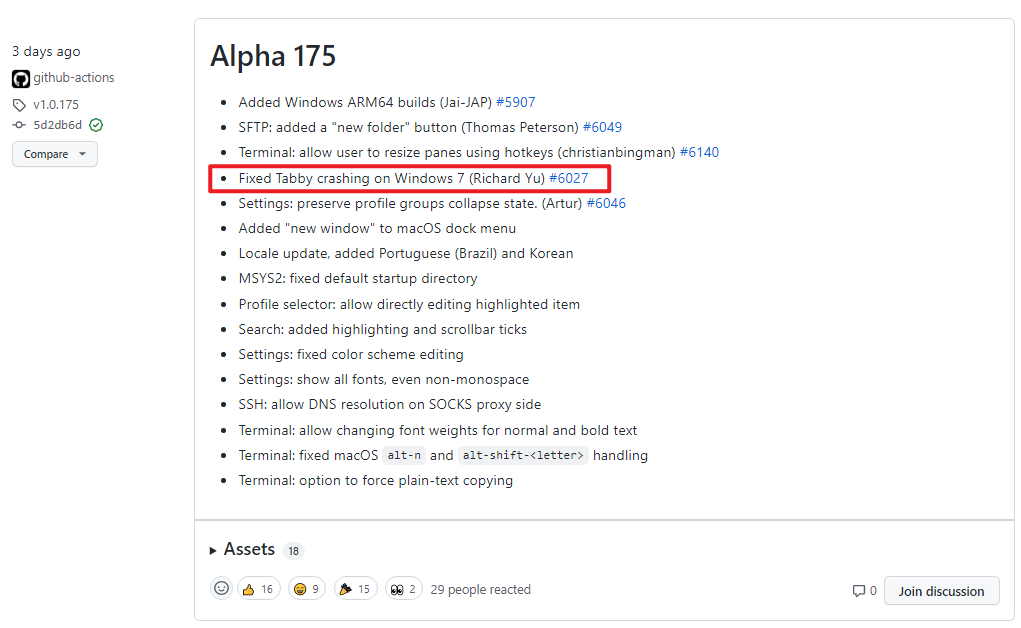
Task: Toggle the laugh emoji reaction
Action: [x=307, y=589]
